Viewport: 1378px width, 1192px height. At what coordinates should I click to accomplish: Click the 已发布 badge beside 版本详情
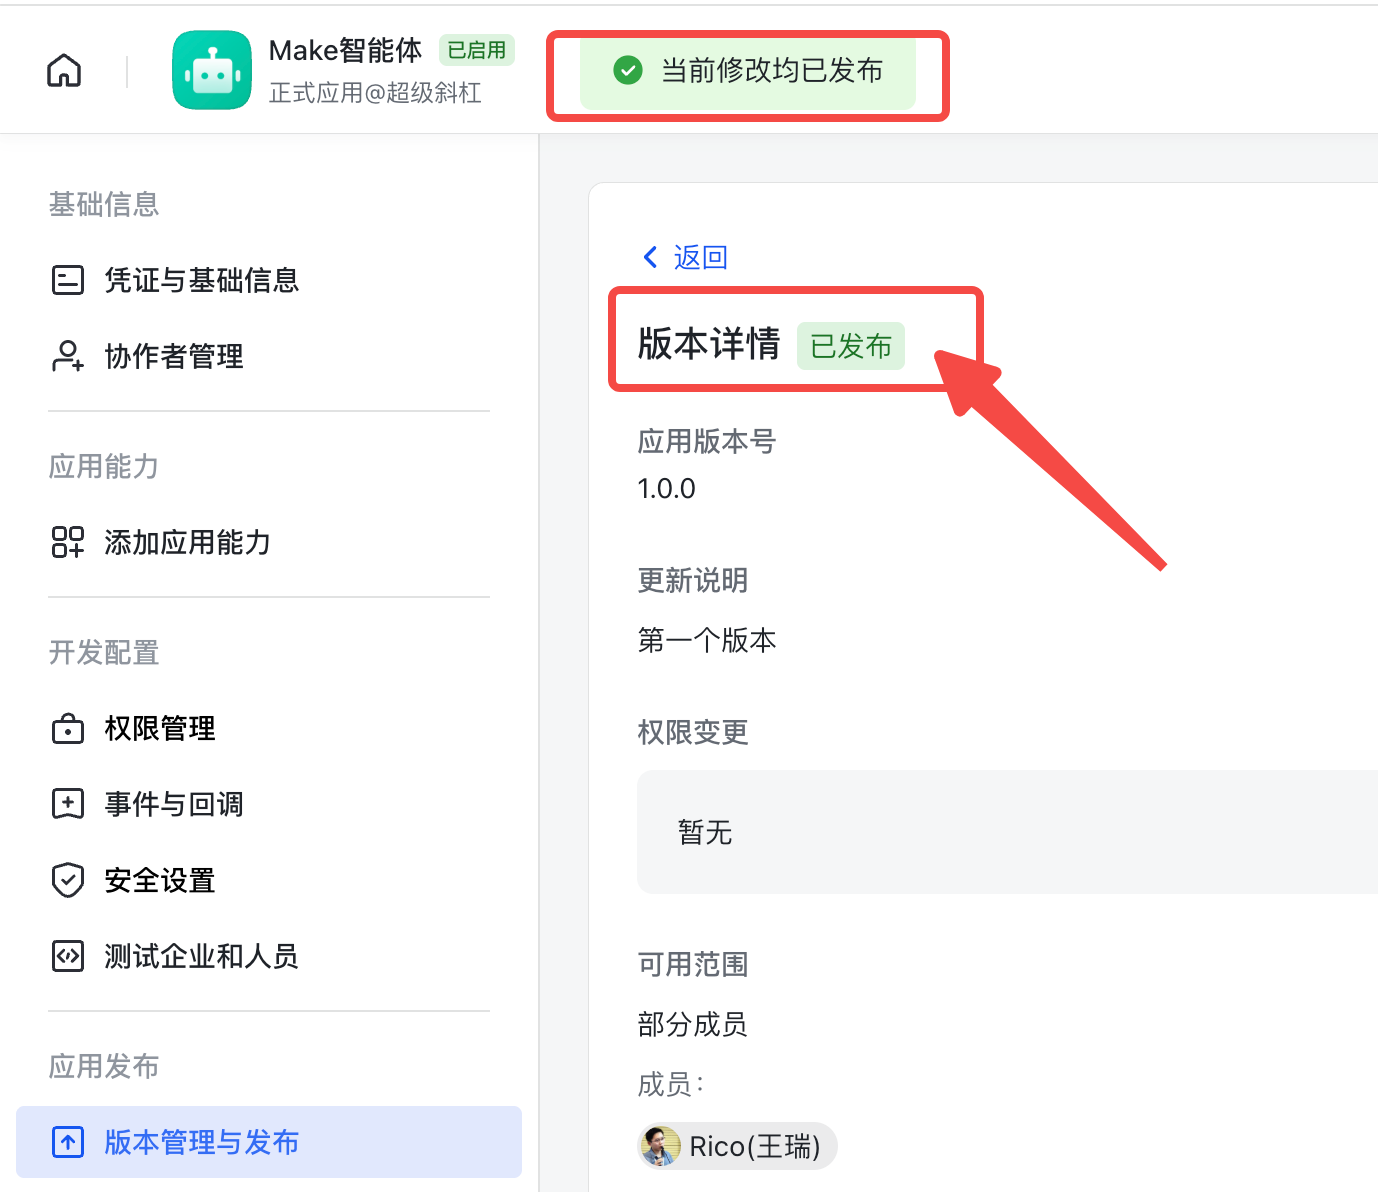851,346
